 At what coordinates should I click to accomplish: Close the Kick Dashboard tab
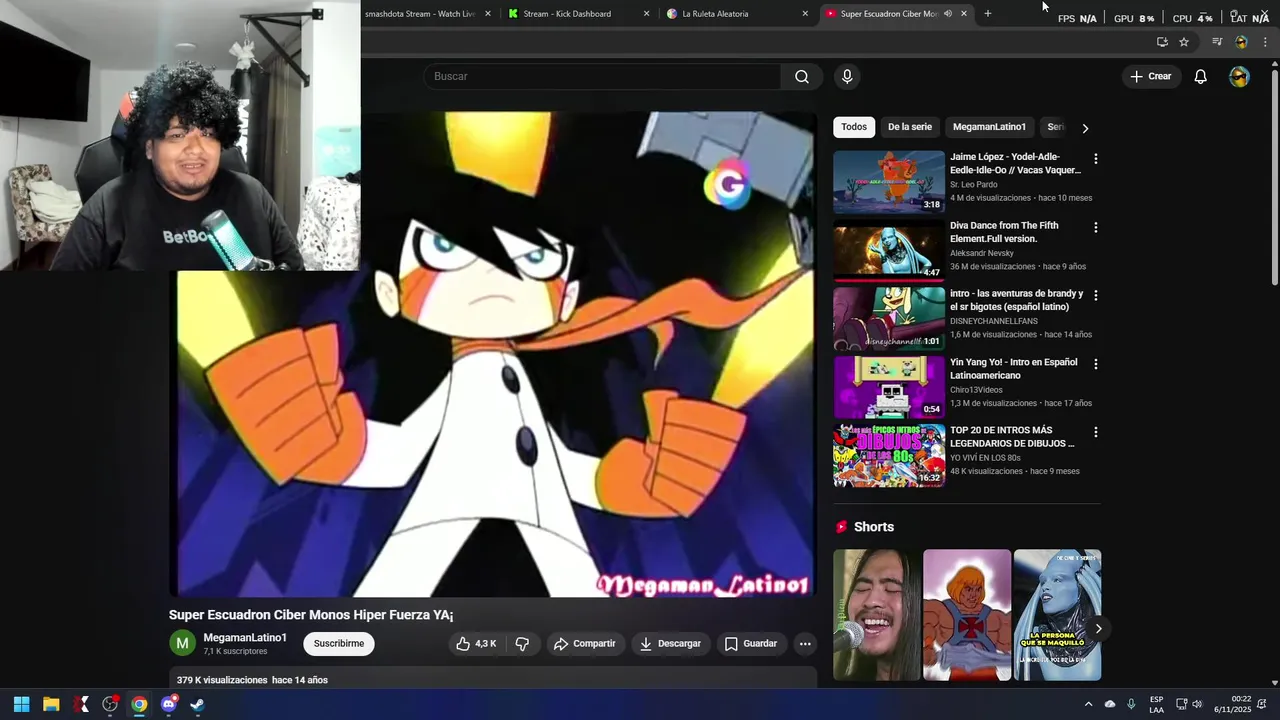point(646,14)
